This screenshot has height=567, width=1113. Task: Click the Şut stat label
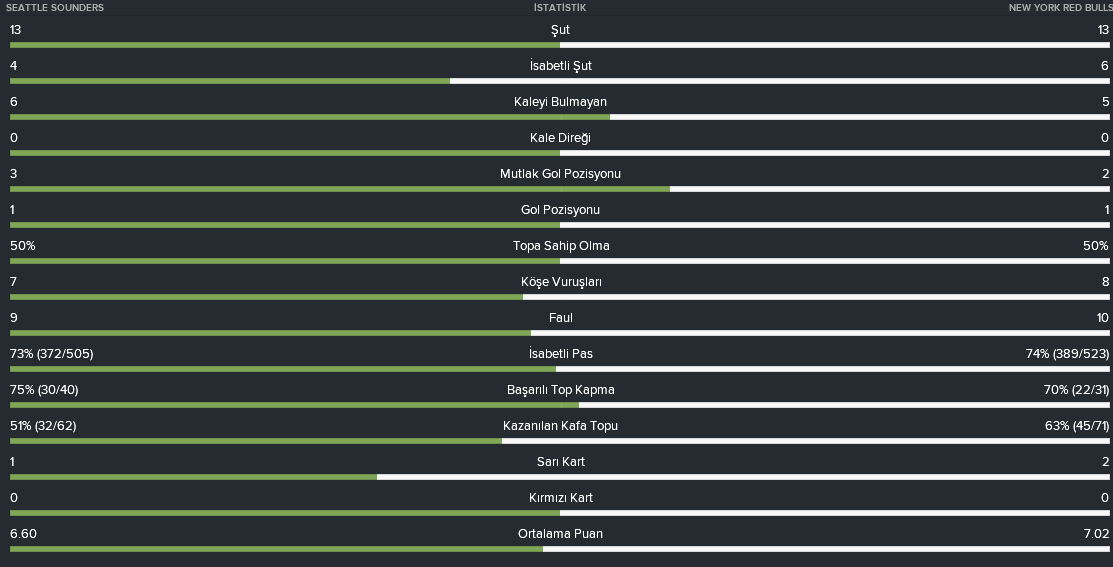point(560,30)
